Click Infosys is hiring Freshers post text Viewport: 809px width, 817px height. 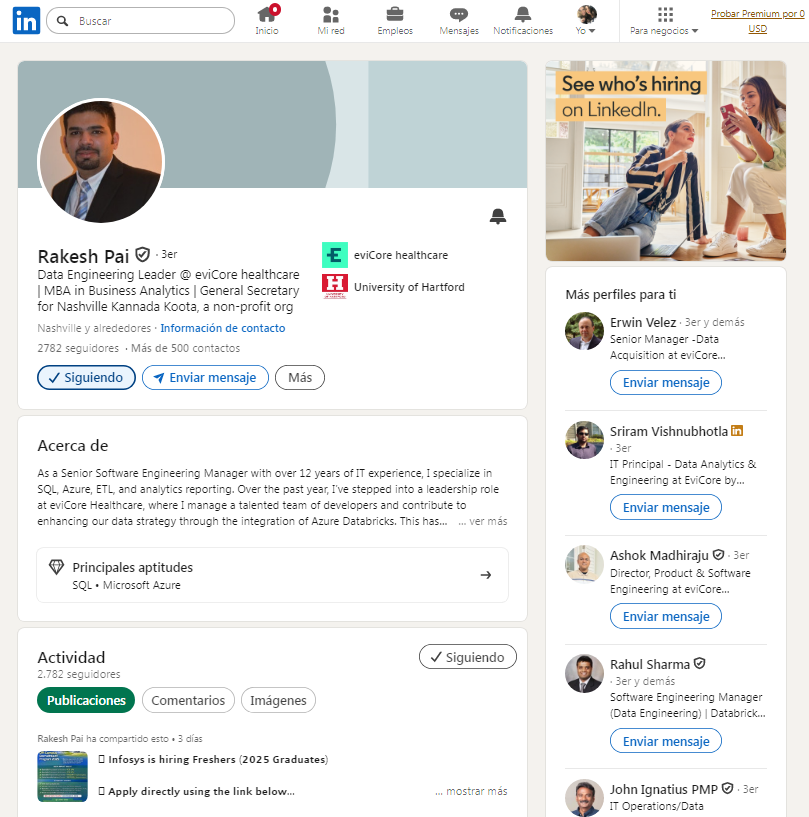click(x=214, y=760)
